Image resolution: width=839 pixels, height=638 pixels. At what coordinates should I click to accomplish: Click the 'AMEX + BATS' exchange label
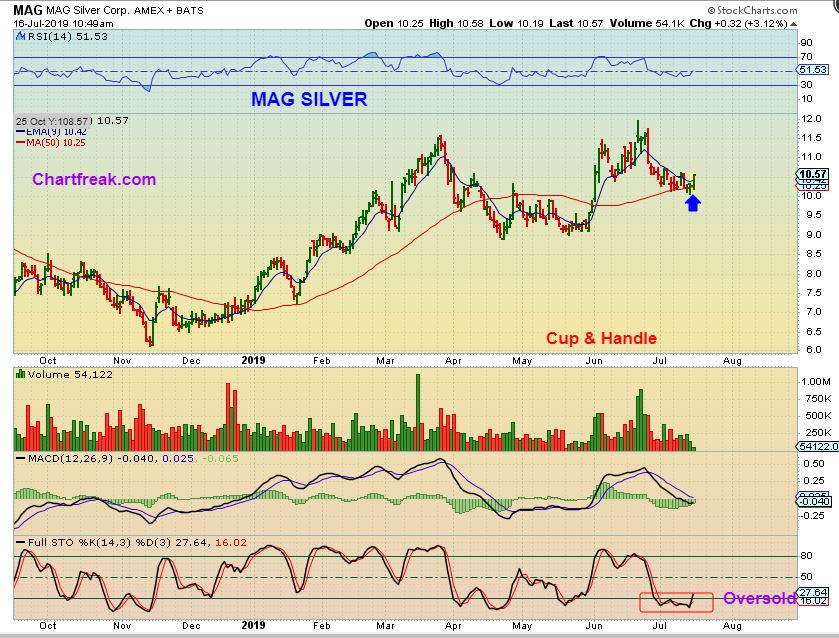coord(169,10)
